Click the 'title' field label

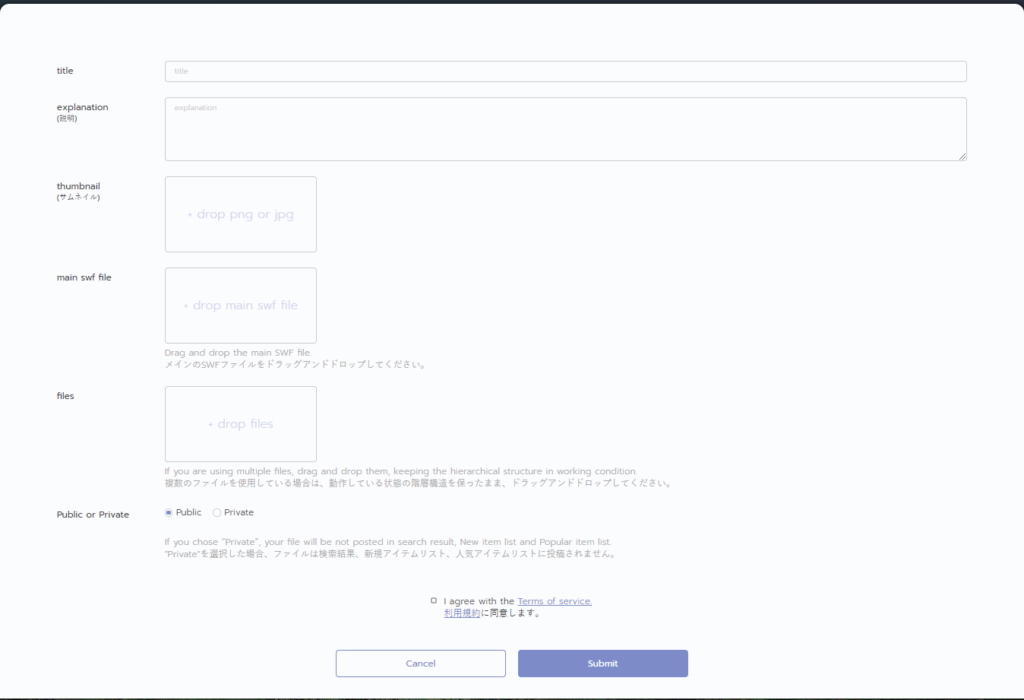[x=65, y=71]
